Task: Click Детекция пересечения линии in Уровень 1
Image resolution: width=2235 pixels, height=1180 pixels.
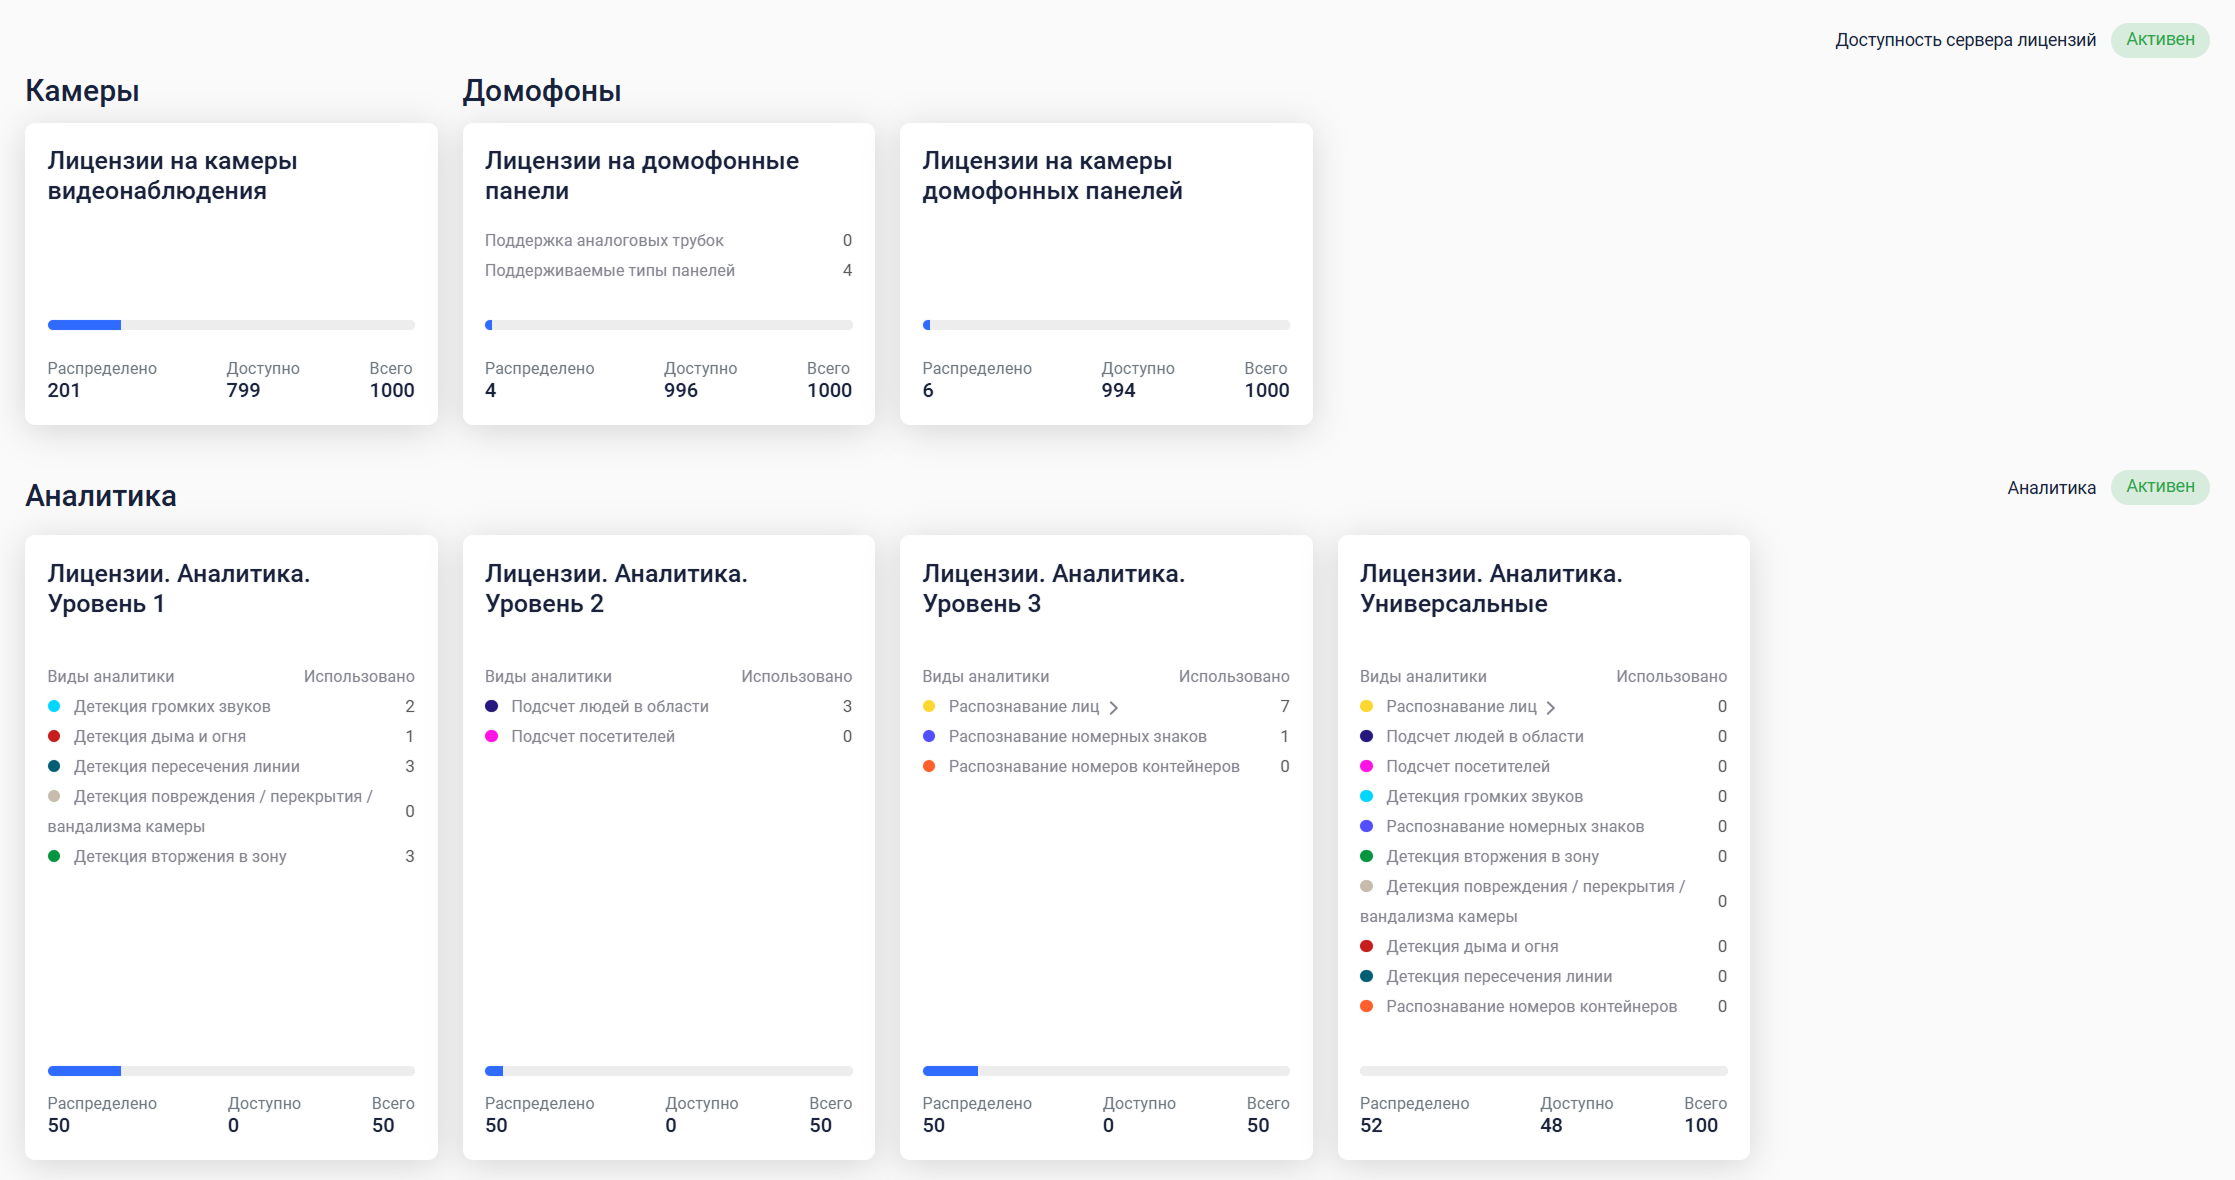Action: pyautogui.click(x=186, y=766)
